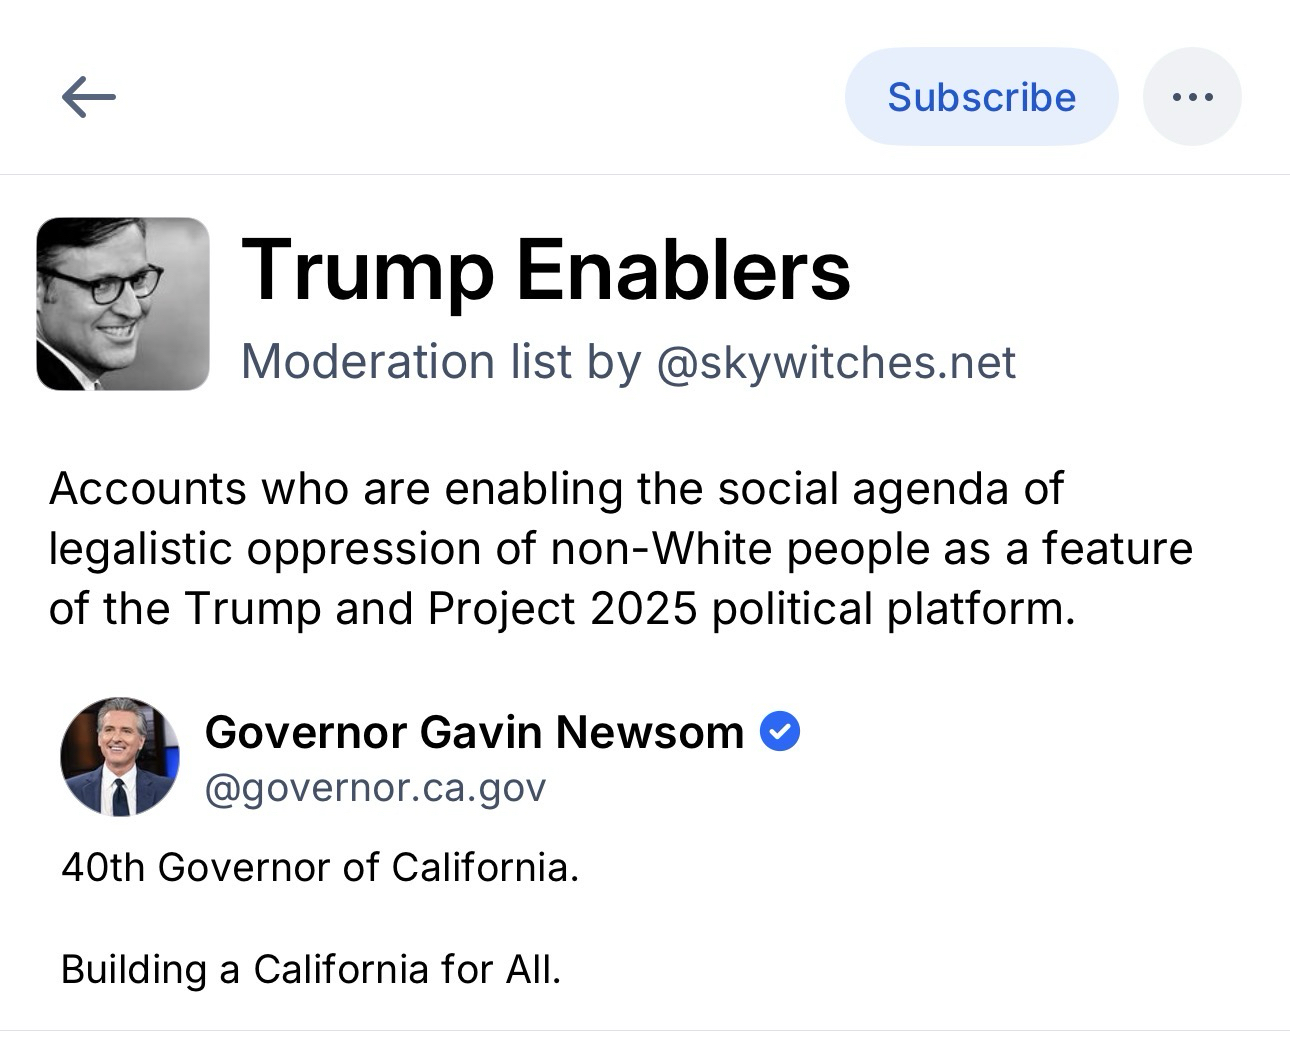The width and height of the screenshot is (1290, 1044).
Task: Click "political platform" in the description
Action: coord(893,608)
